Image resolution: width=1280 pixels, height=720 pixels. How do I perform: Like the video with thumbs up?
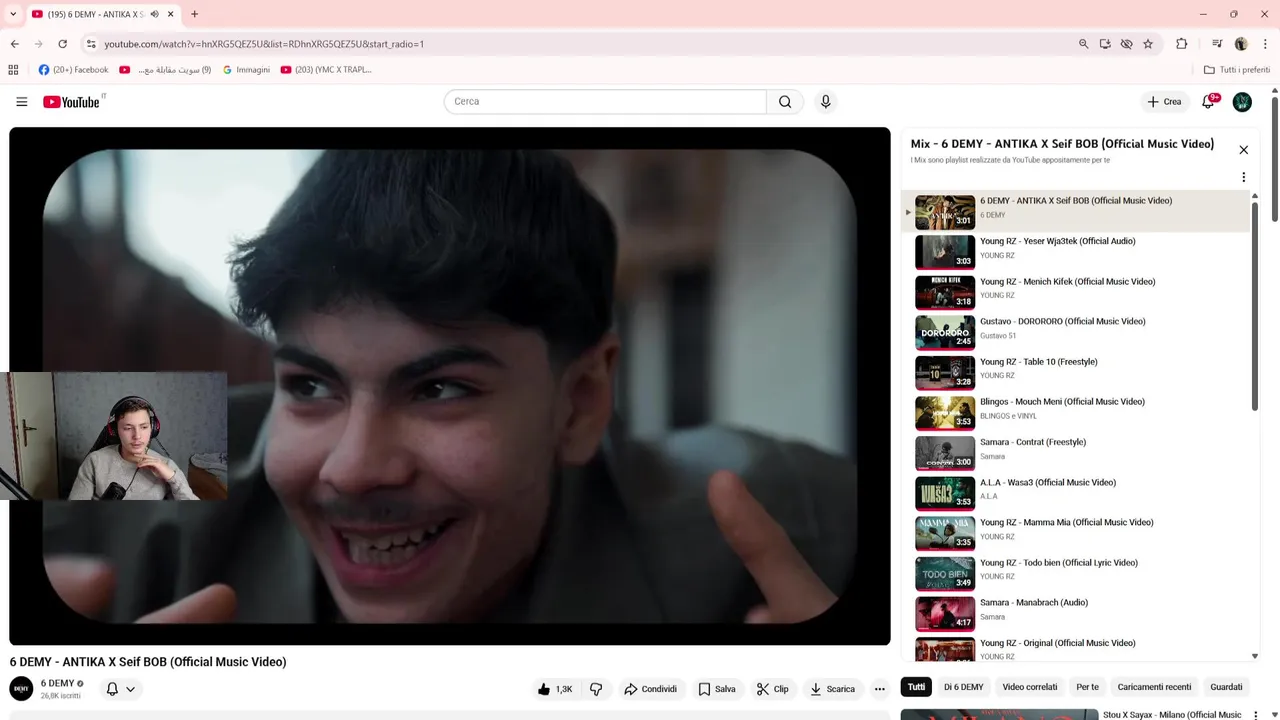click(555, 689)
